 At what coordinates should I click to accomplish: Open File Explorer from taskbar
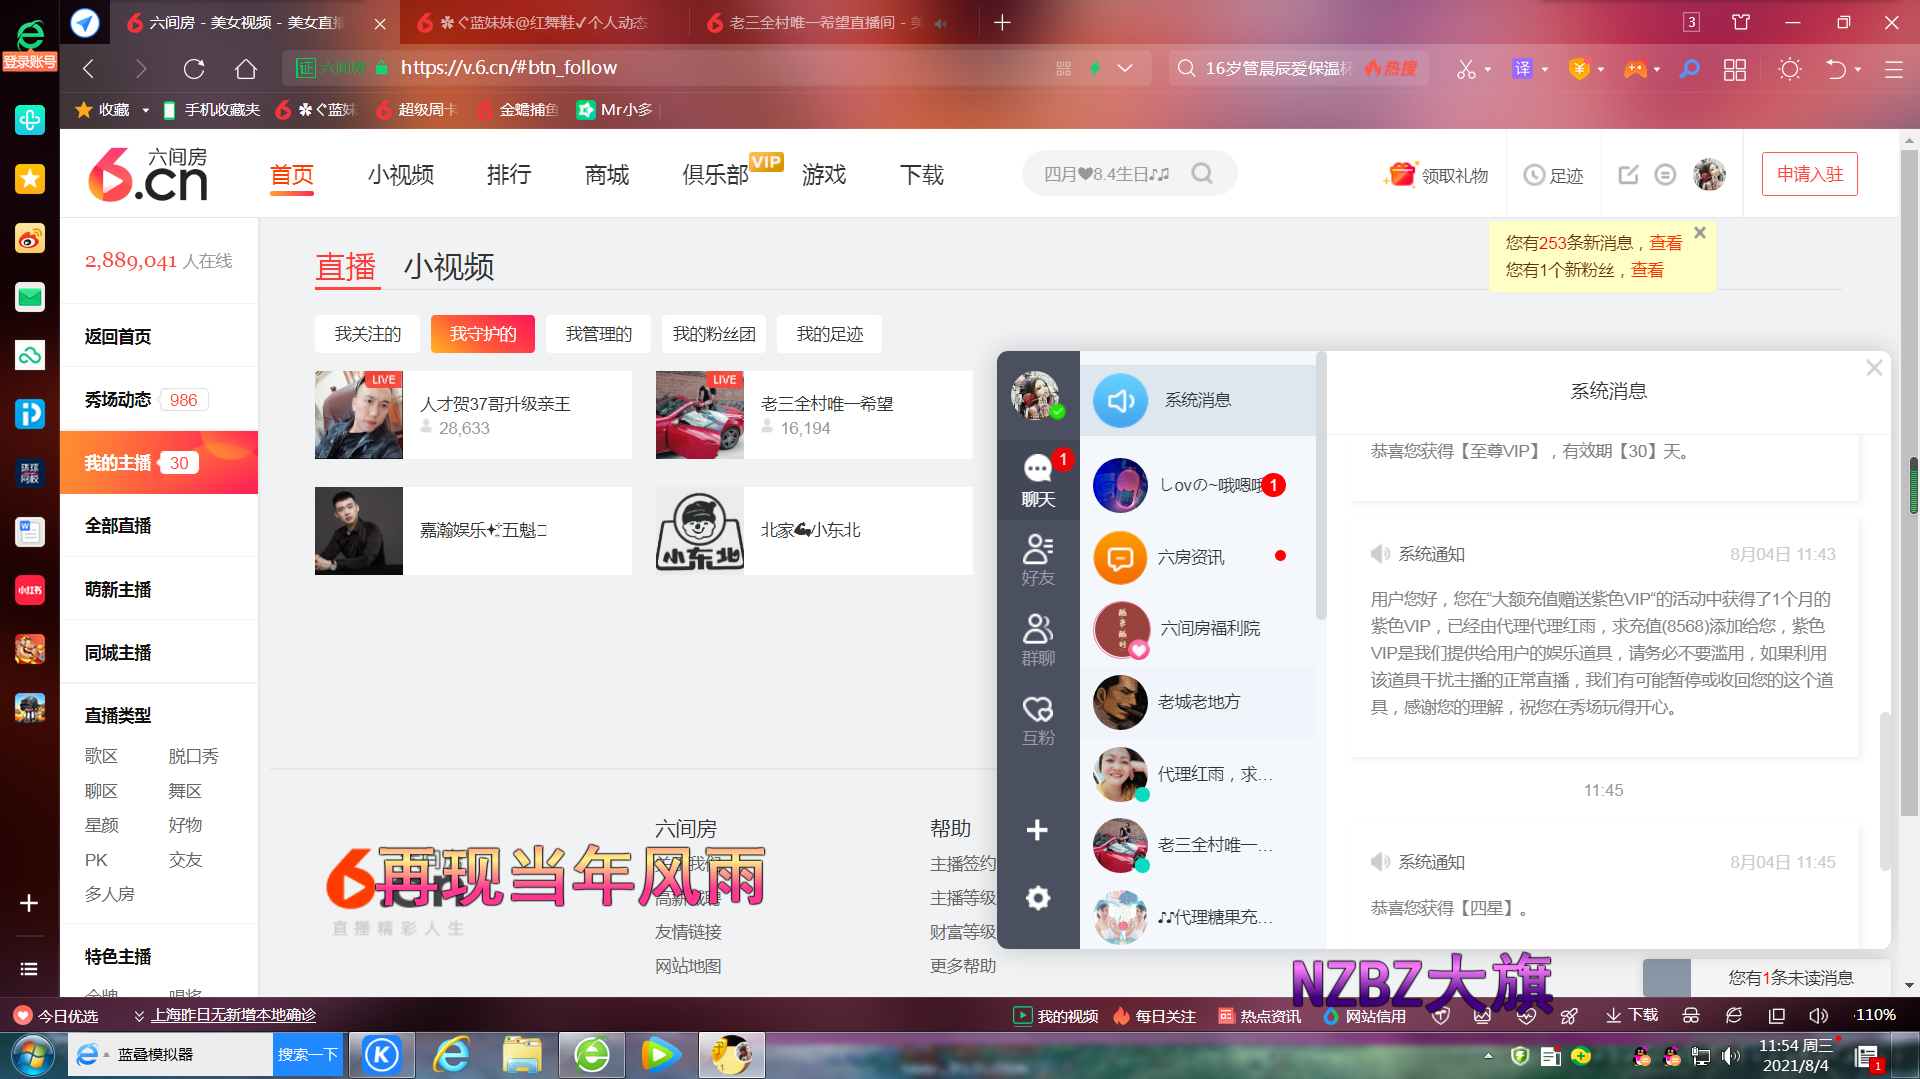[x=522, y=1055]
